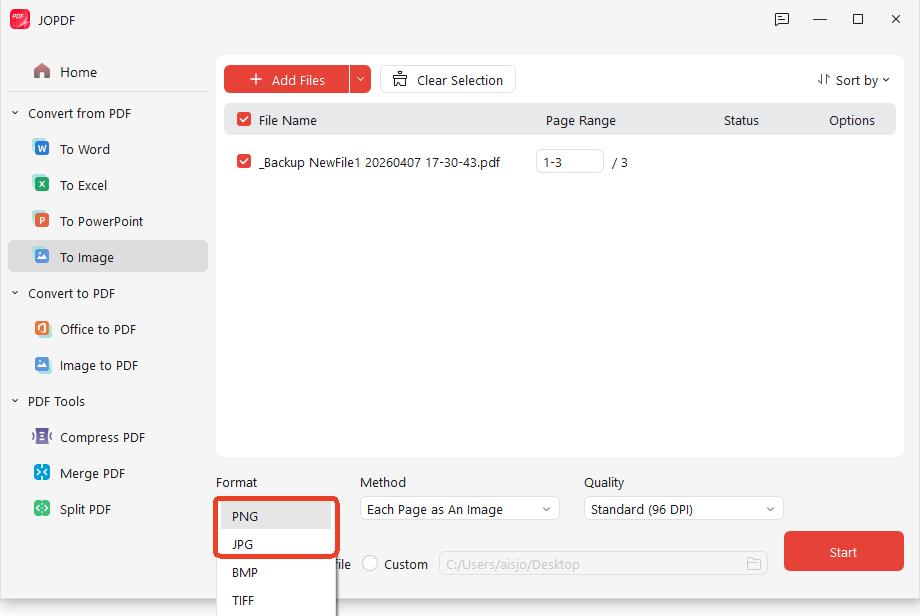This screenshot has width=920, height=616.
Task: Open Office to PDF tool icon
Action: [42, 329]
